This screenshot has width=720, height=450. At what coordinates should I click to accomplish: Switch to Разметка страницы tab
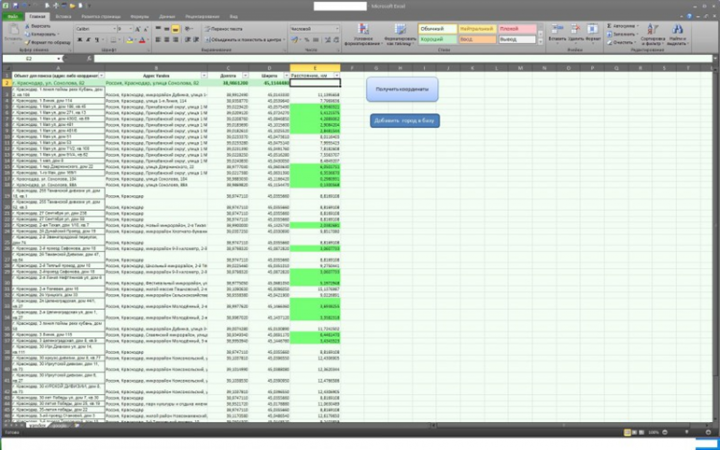101,17
